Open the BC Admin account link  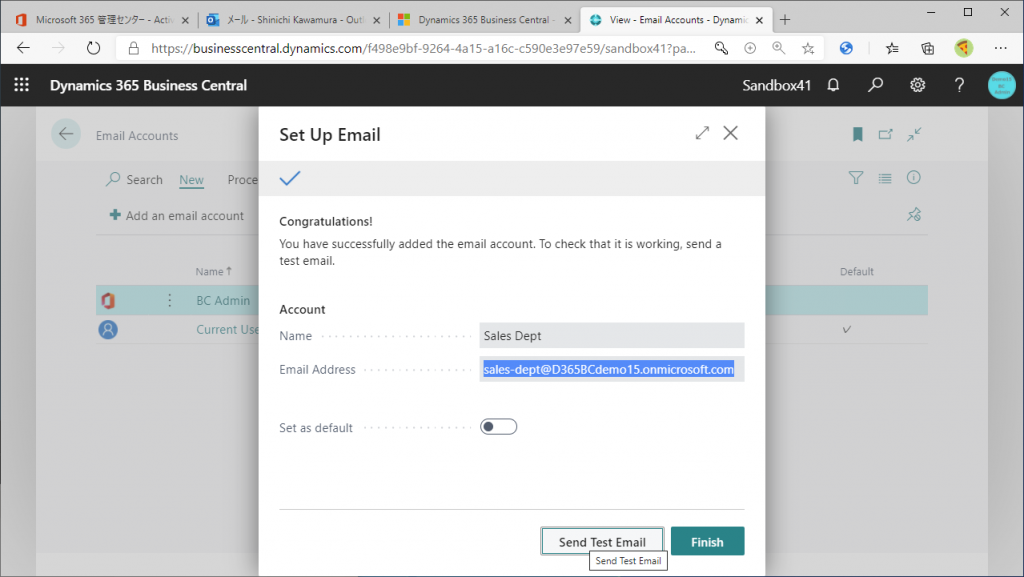[223, 300]
